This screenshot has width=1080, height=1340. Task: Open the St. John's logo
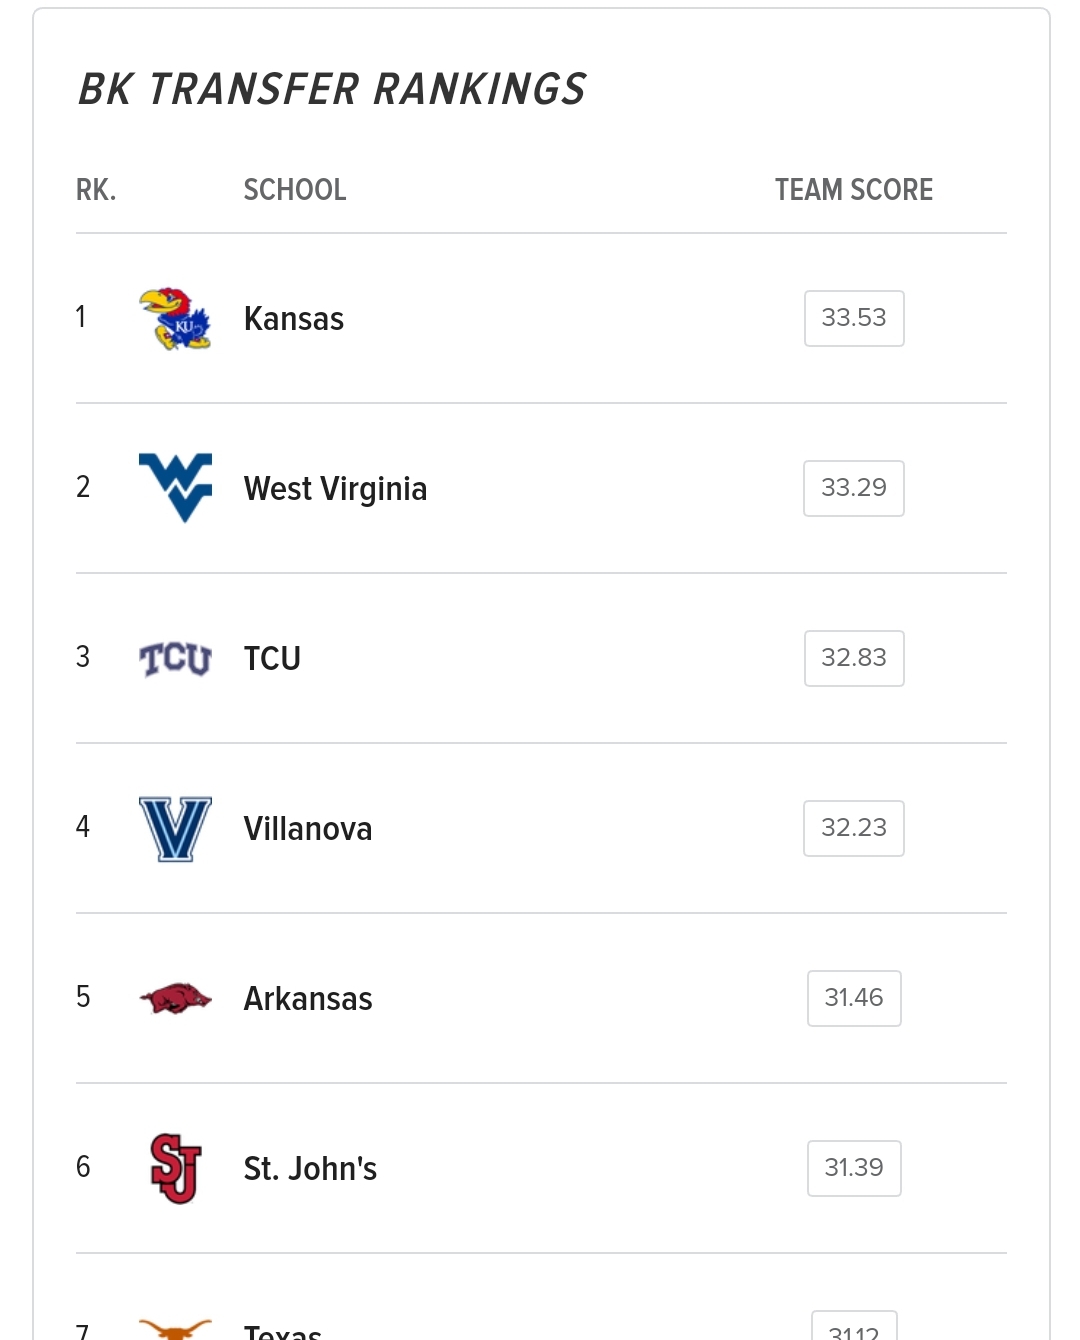tap(175, 1168)
